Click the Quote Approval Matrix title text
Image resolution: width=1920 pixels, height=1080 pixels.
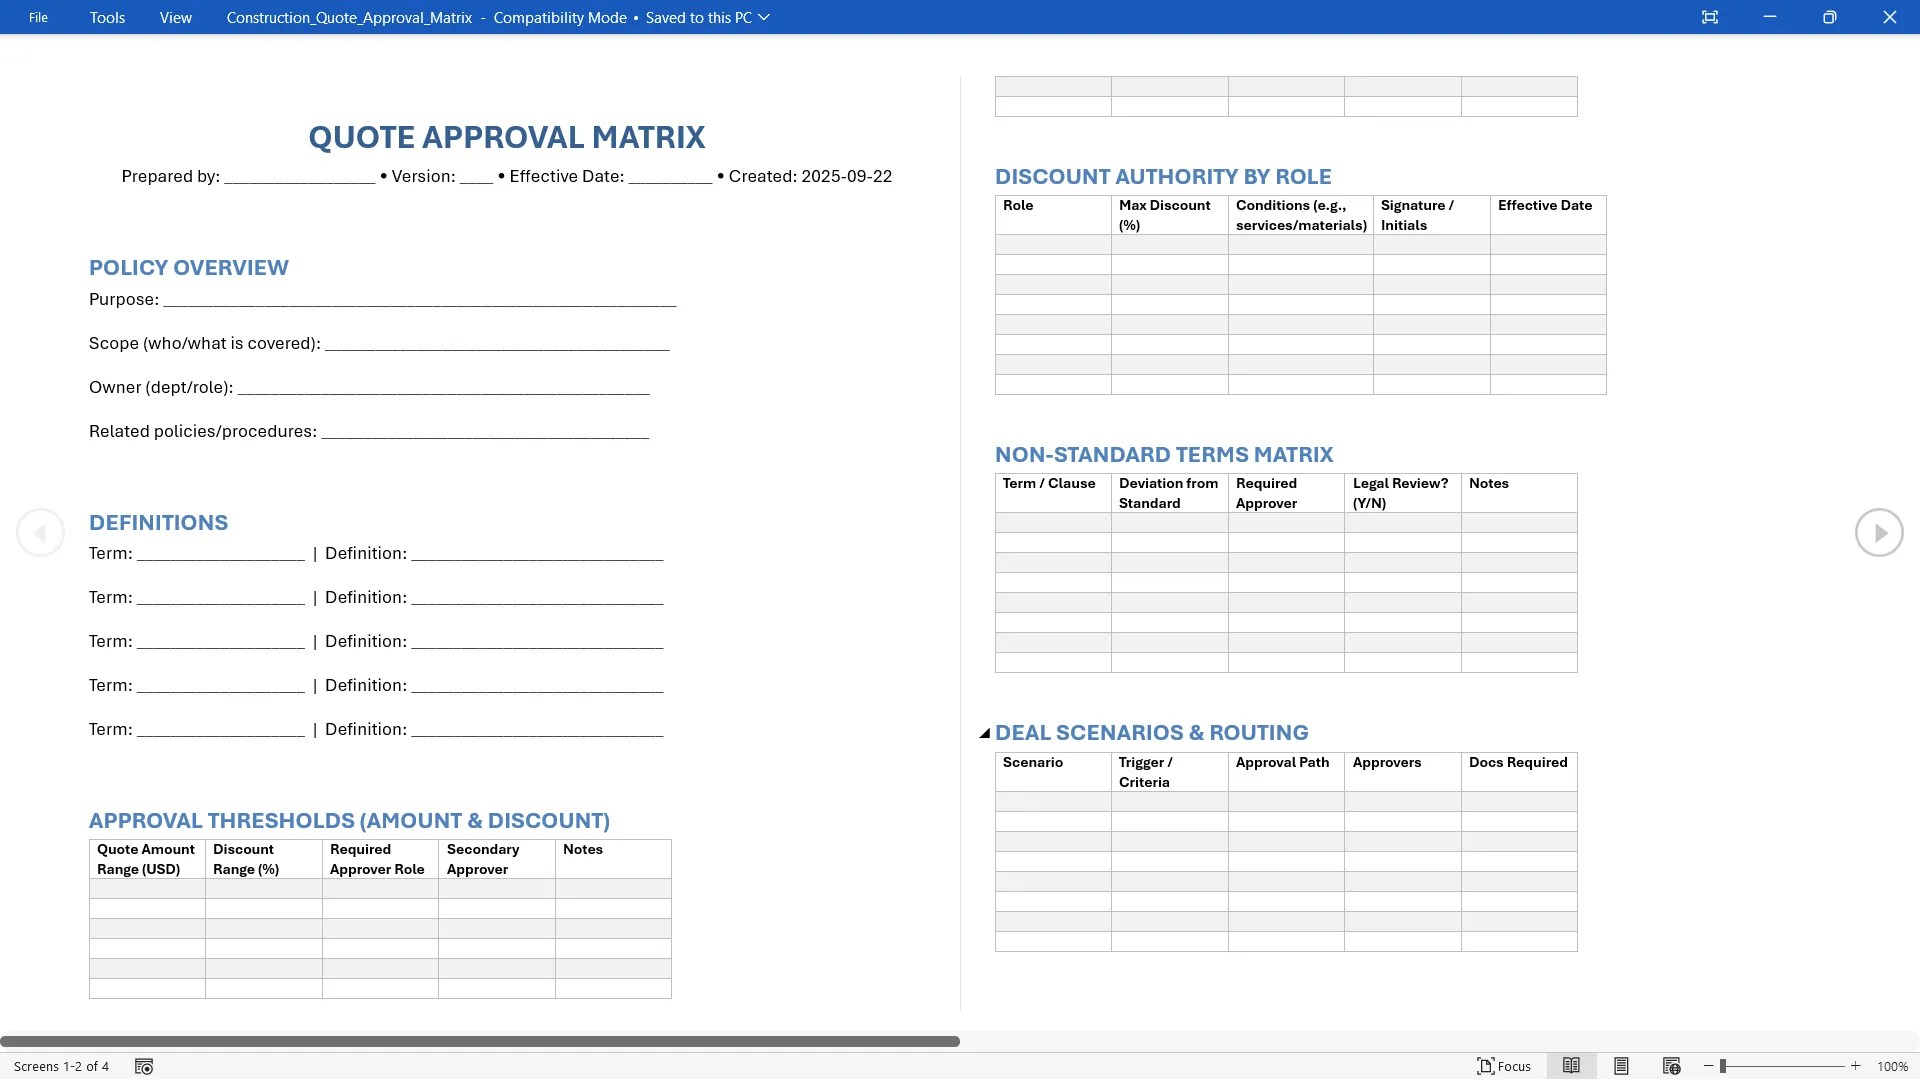pos(506,137)
